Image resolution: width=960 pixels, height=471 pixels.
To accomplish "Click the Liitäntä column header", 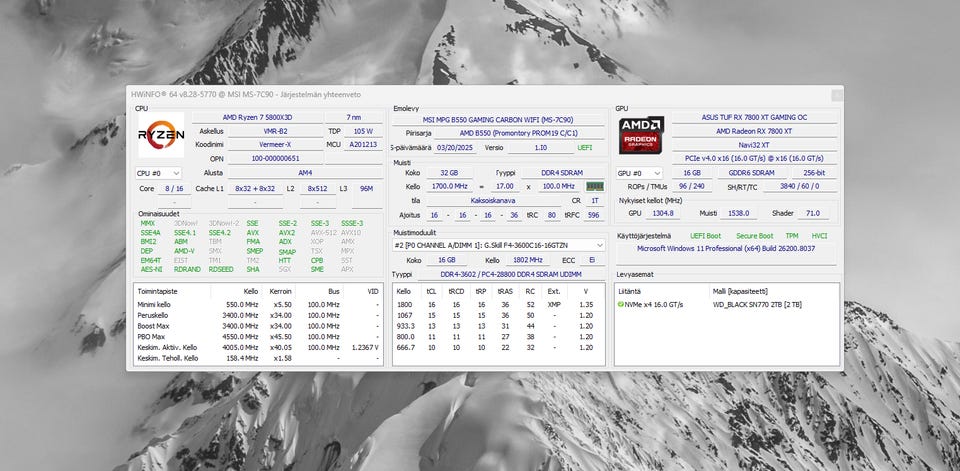I will pos(629,291).
